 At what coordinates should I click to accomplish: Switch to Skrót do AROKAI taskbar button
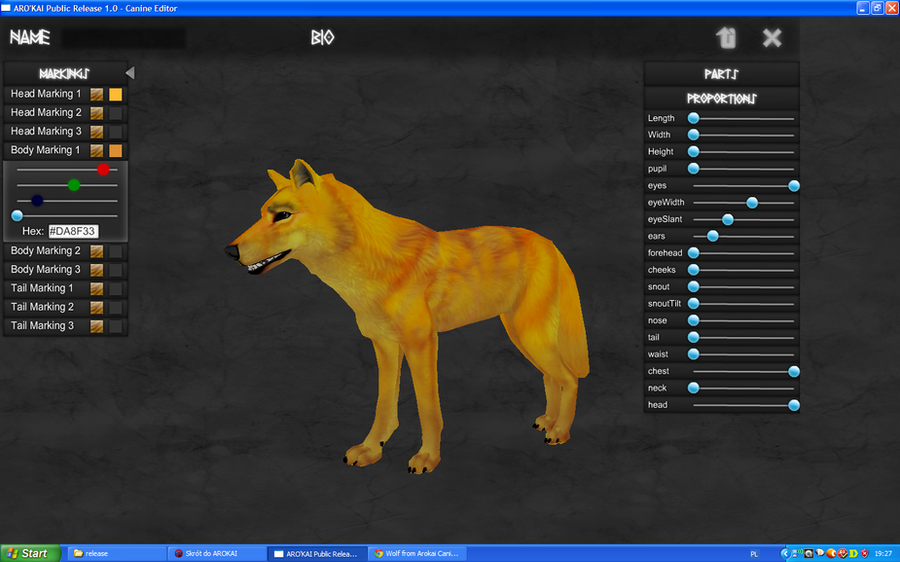pyautogui.click(x=216, y=553)
